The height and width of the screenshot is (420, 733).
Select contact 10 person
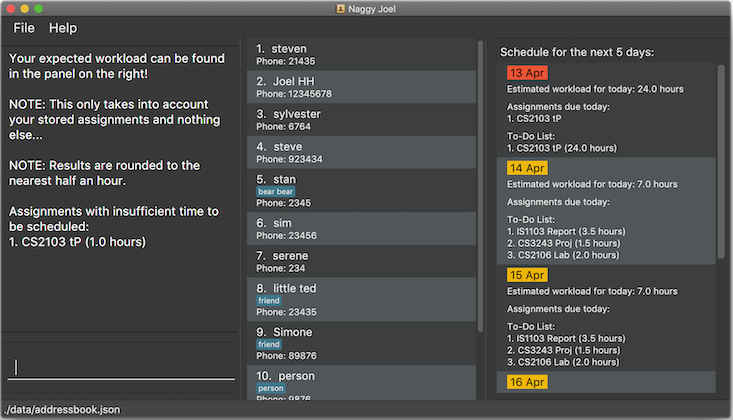coord(361,383)
